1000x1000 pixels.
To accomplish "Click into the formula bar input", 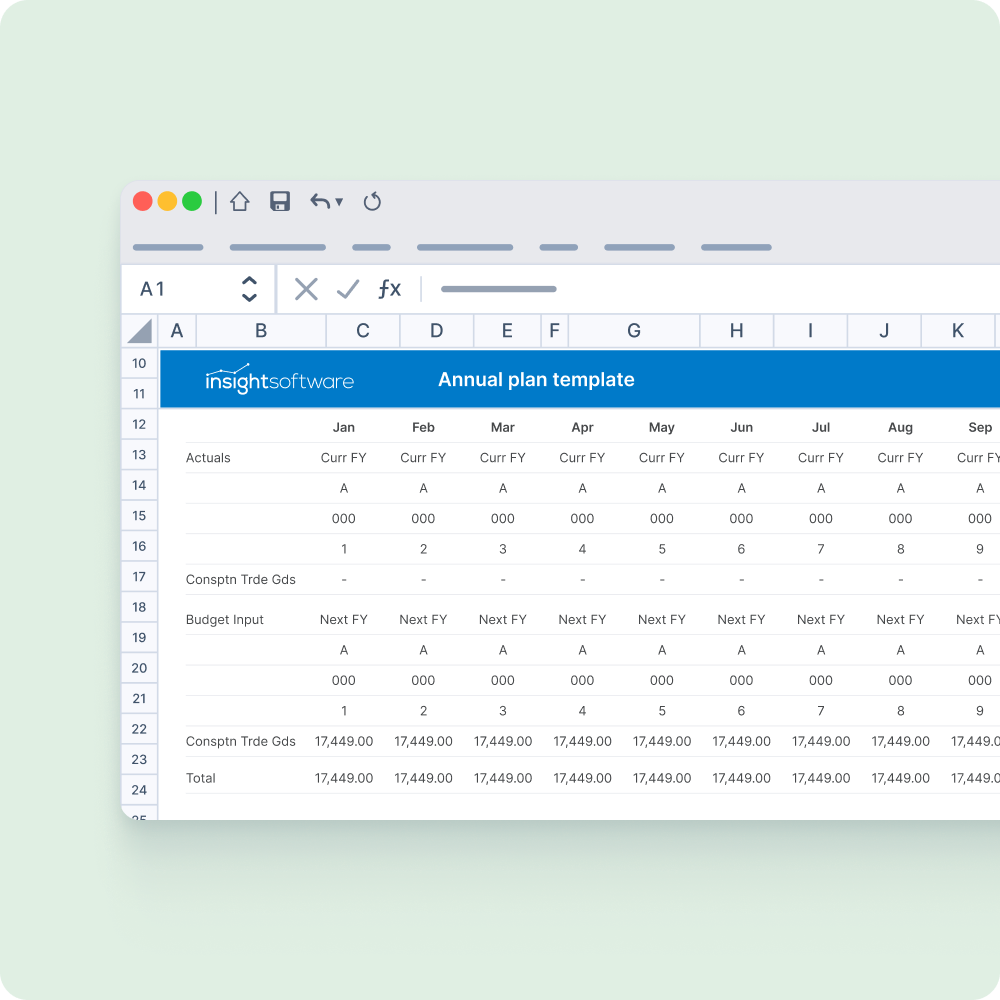I will click(x=700, y=290).
